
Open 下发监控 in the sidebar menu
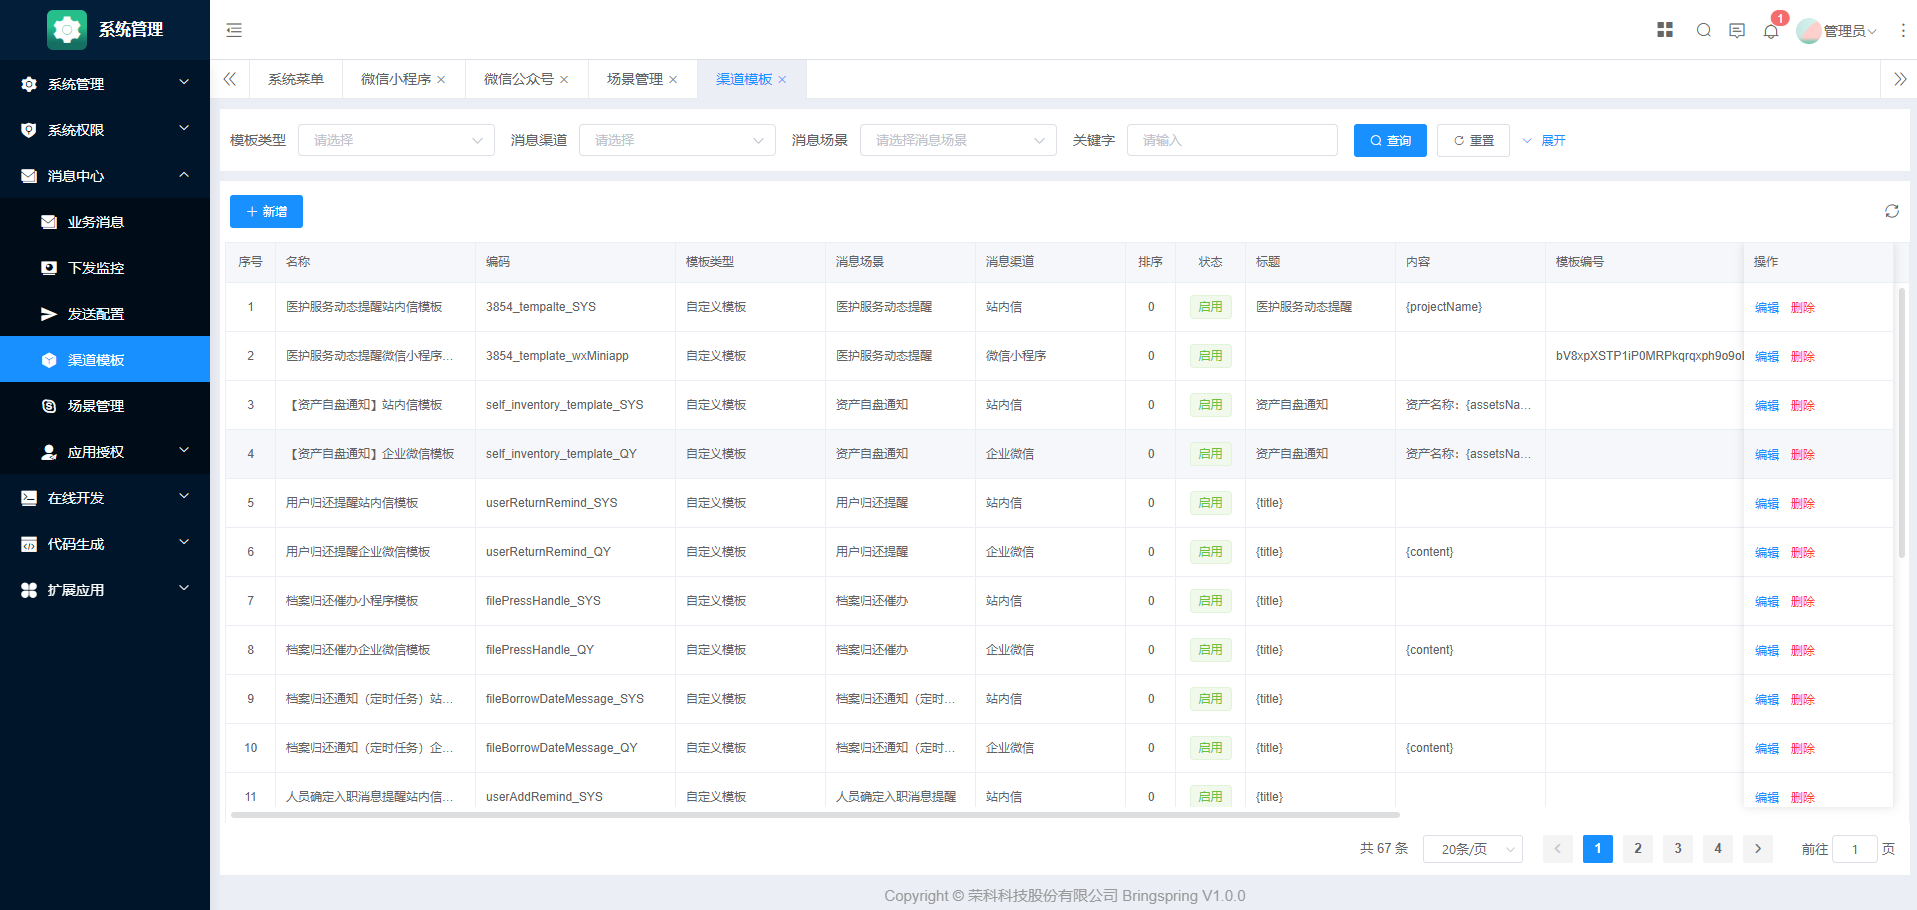pyautogui.click(x=96, y=268)
